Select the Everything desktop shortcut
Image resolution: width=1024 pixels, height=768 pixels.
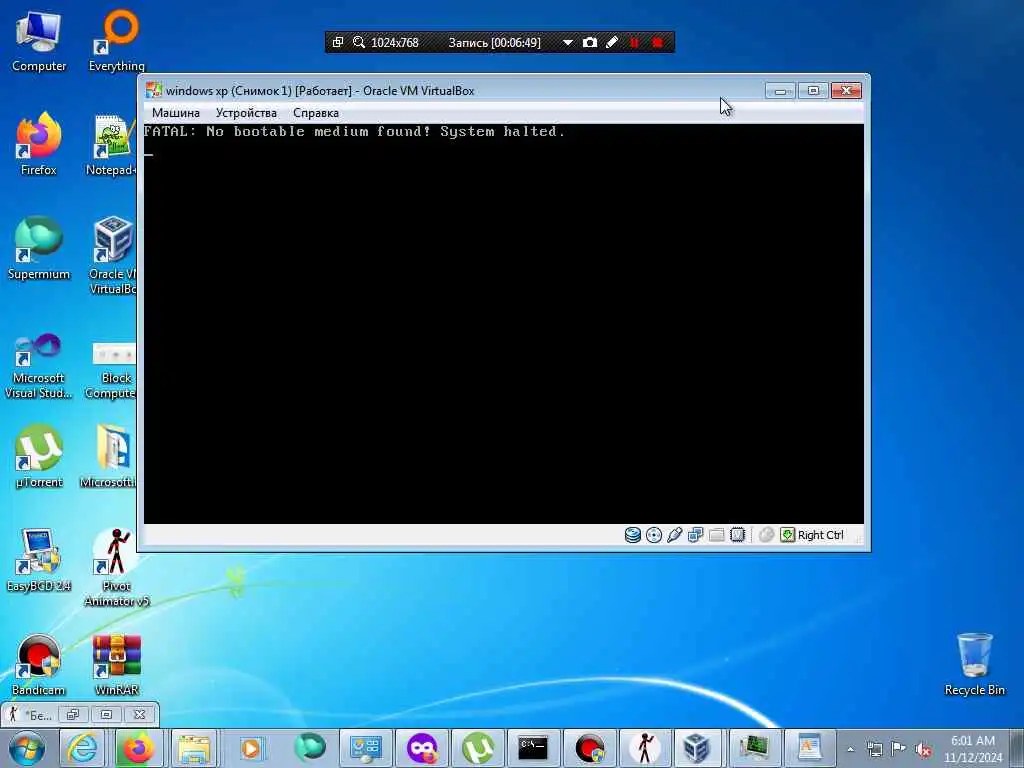point(117,41)
